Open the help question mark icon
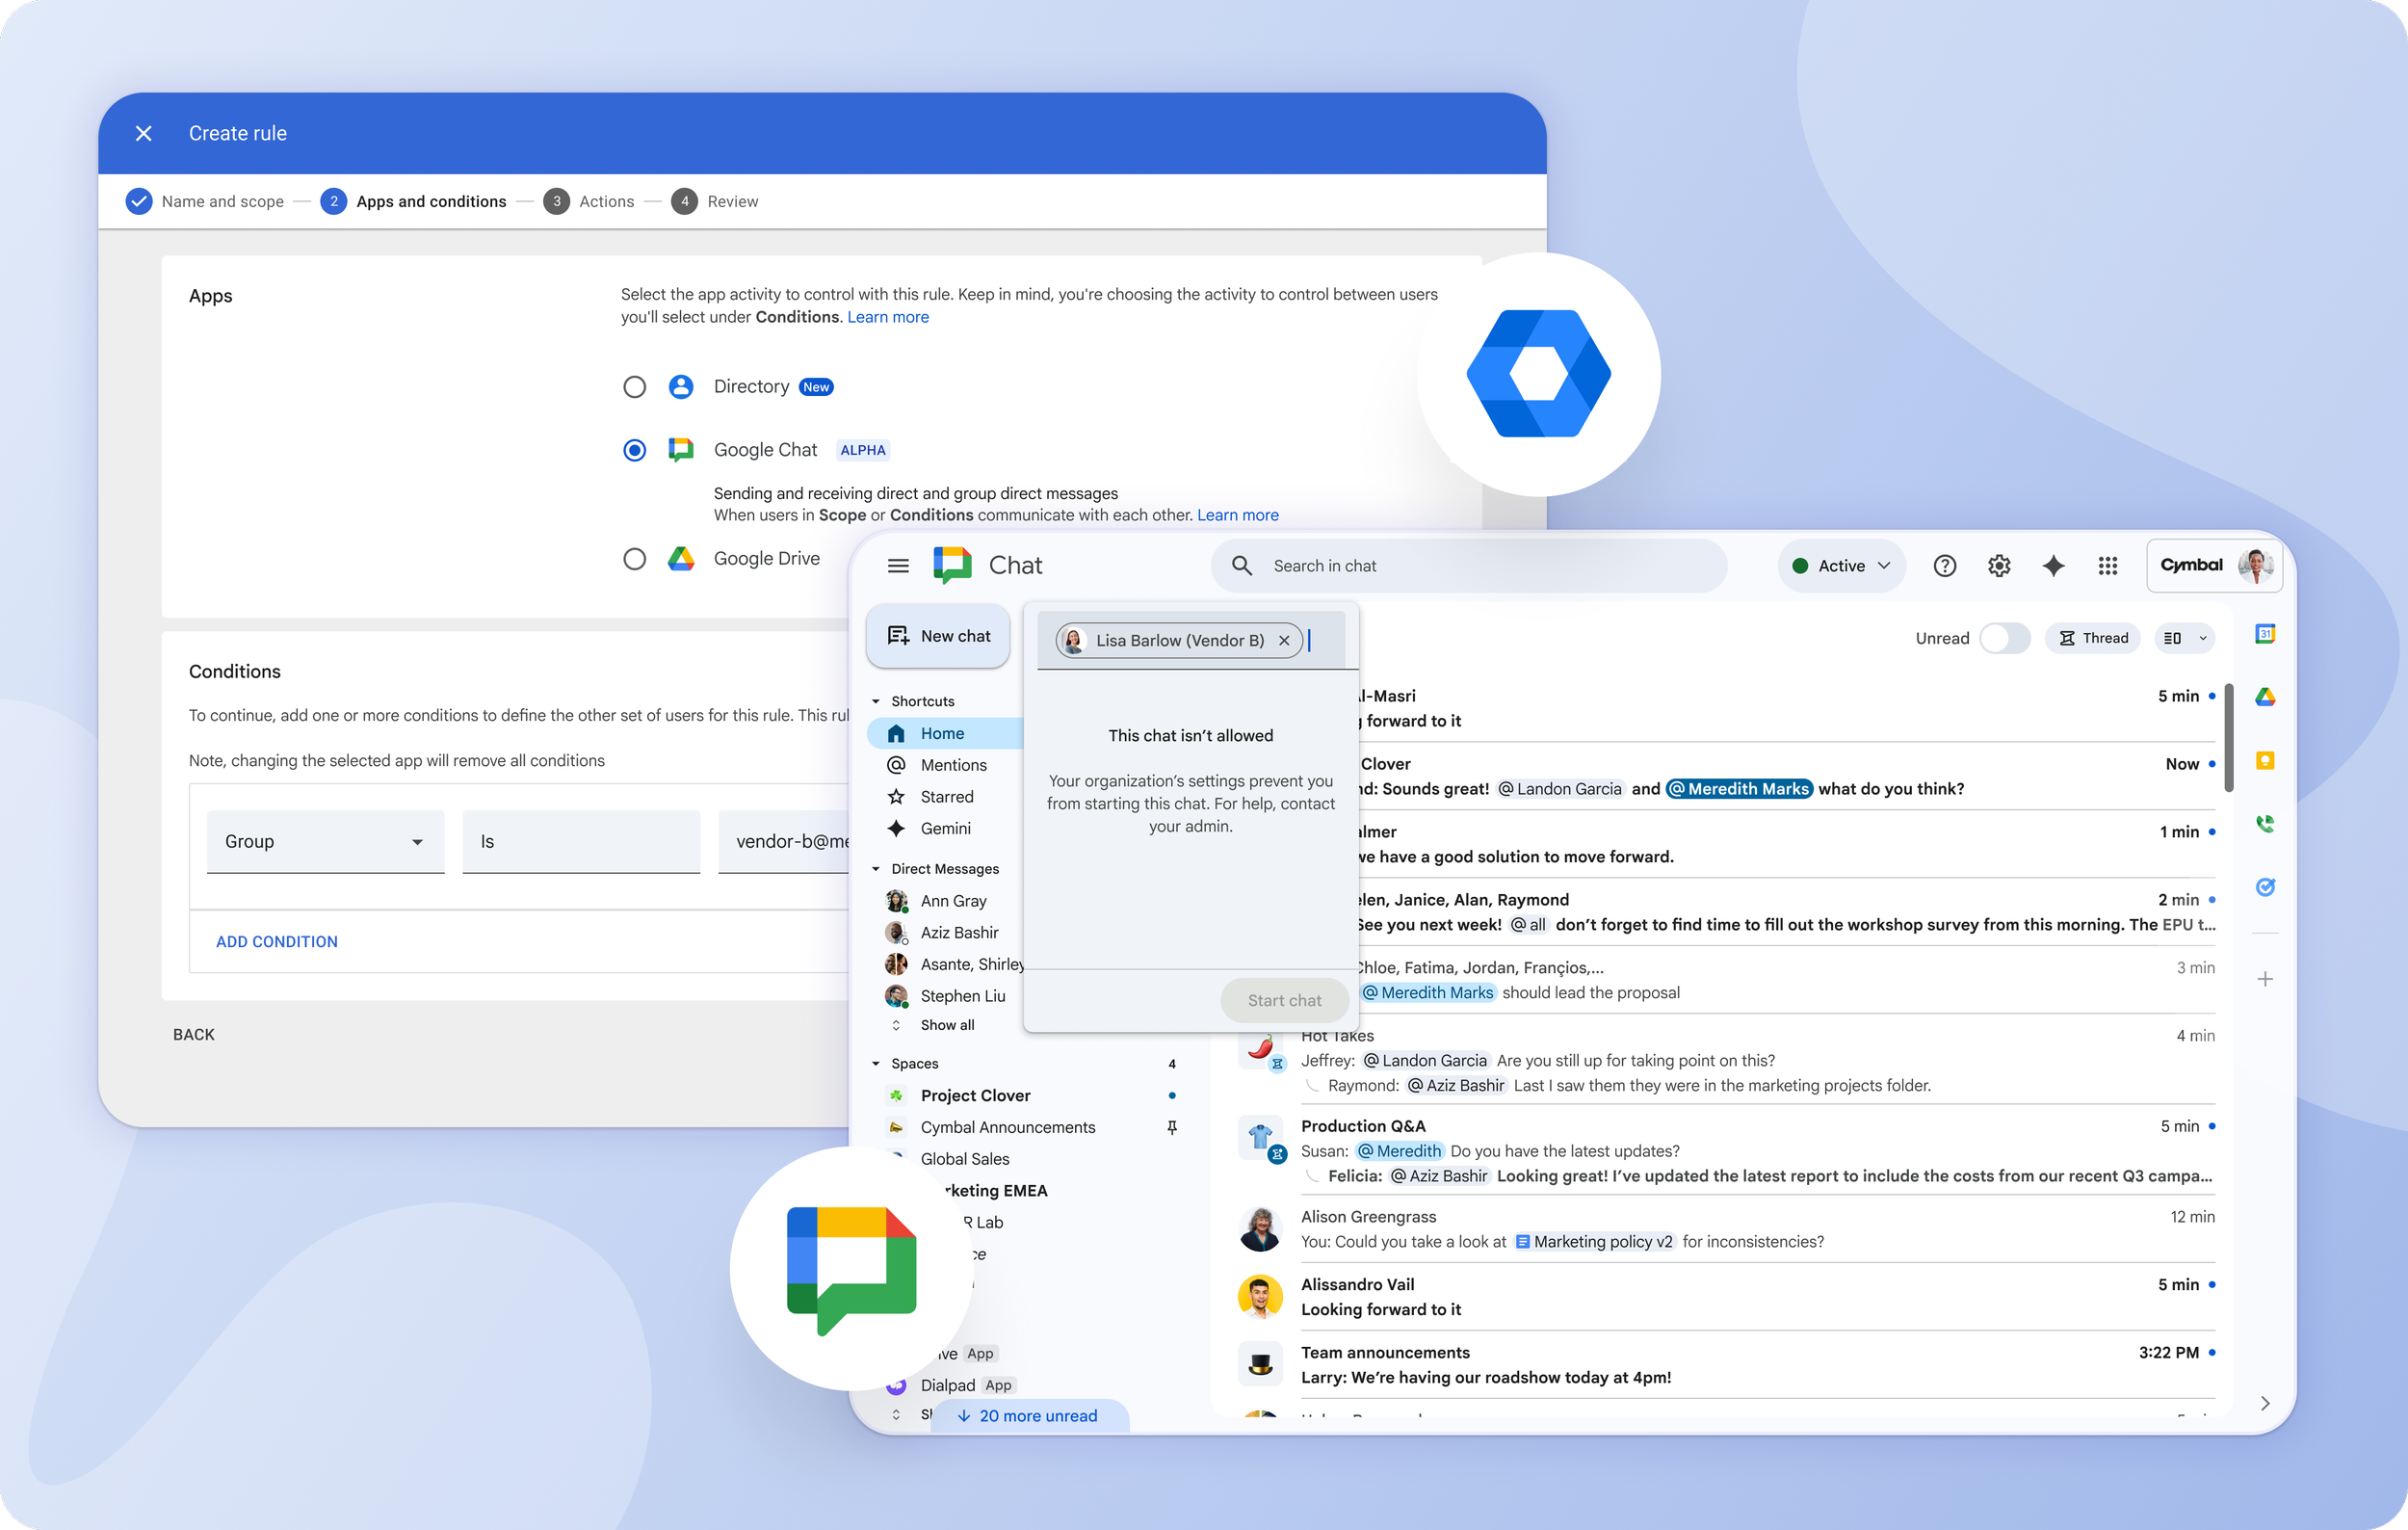The height and width of the screenshot is (1530, 2408). [x=1944, y=566]
